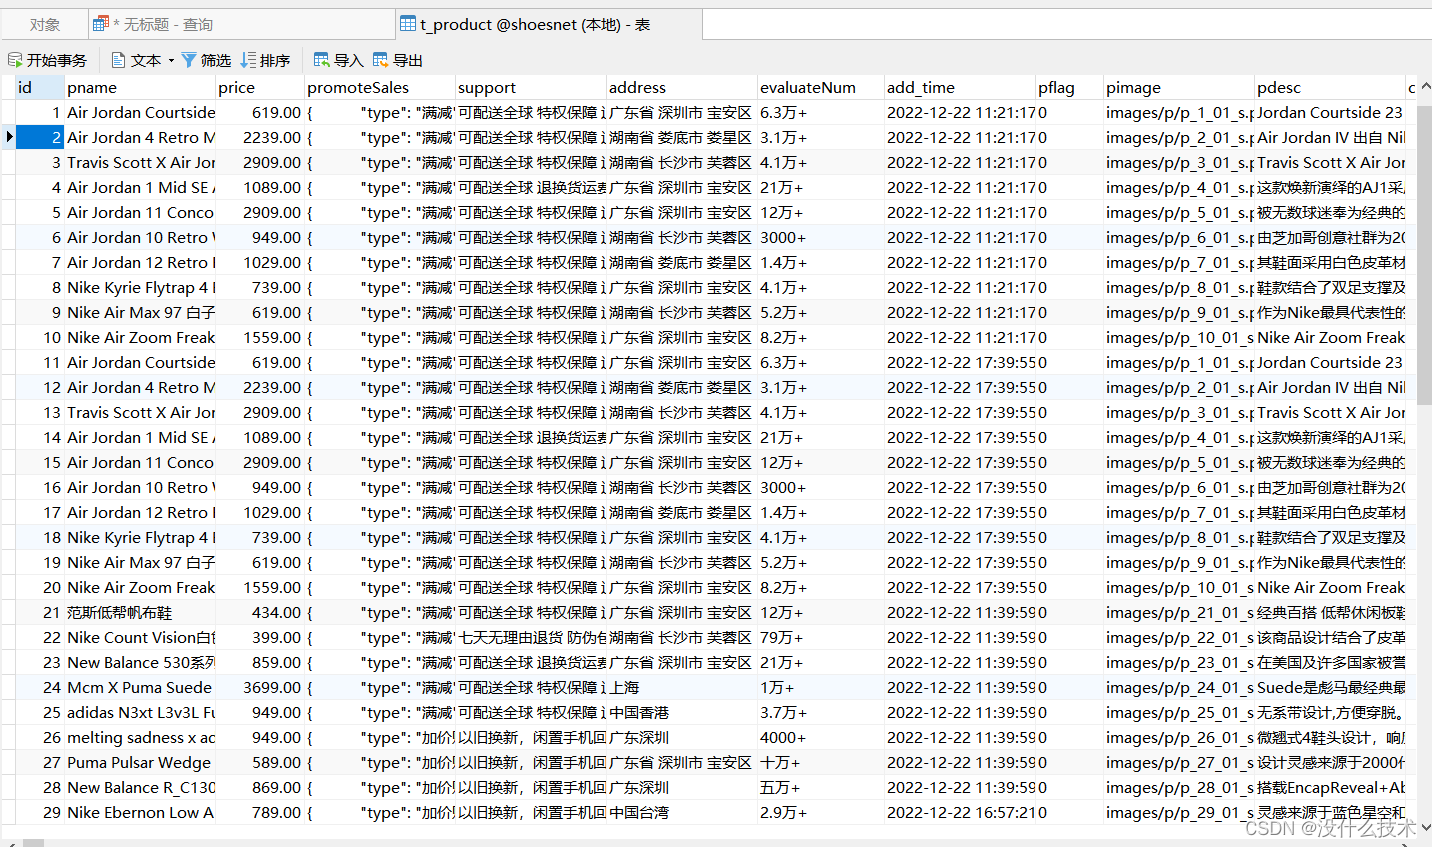Screen dimensions: 1432x847
Task: Select pname cell 'Puma Pulsar Wedge'
Action: pyautogui.click(x=140, y=762)
